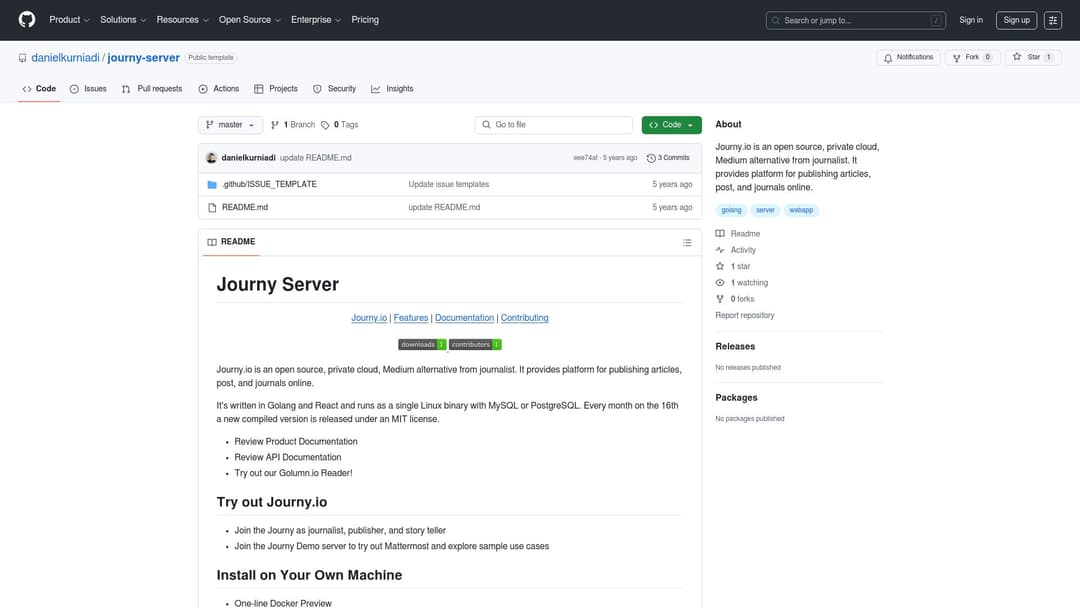Star the journy-server repository
The height and width of the screenshot is (608, 1080).
pos(1033,58)
